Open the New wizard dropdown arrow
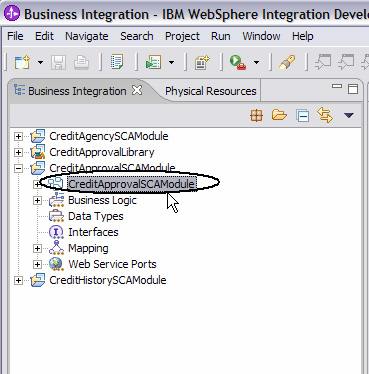Screen dimensions: 369x374 pos(40,62)
